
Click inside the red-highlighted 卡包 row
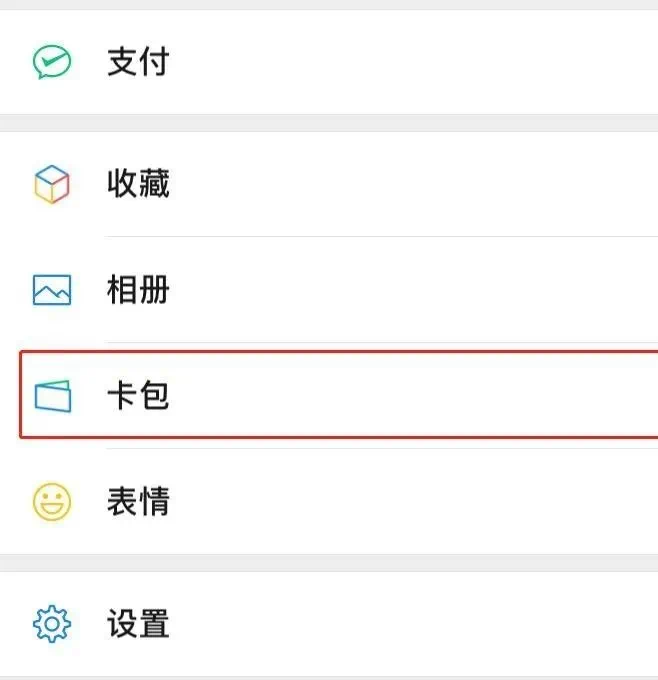pyautogui.click(x=420, y=396)
